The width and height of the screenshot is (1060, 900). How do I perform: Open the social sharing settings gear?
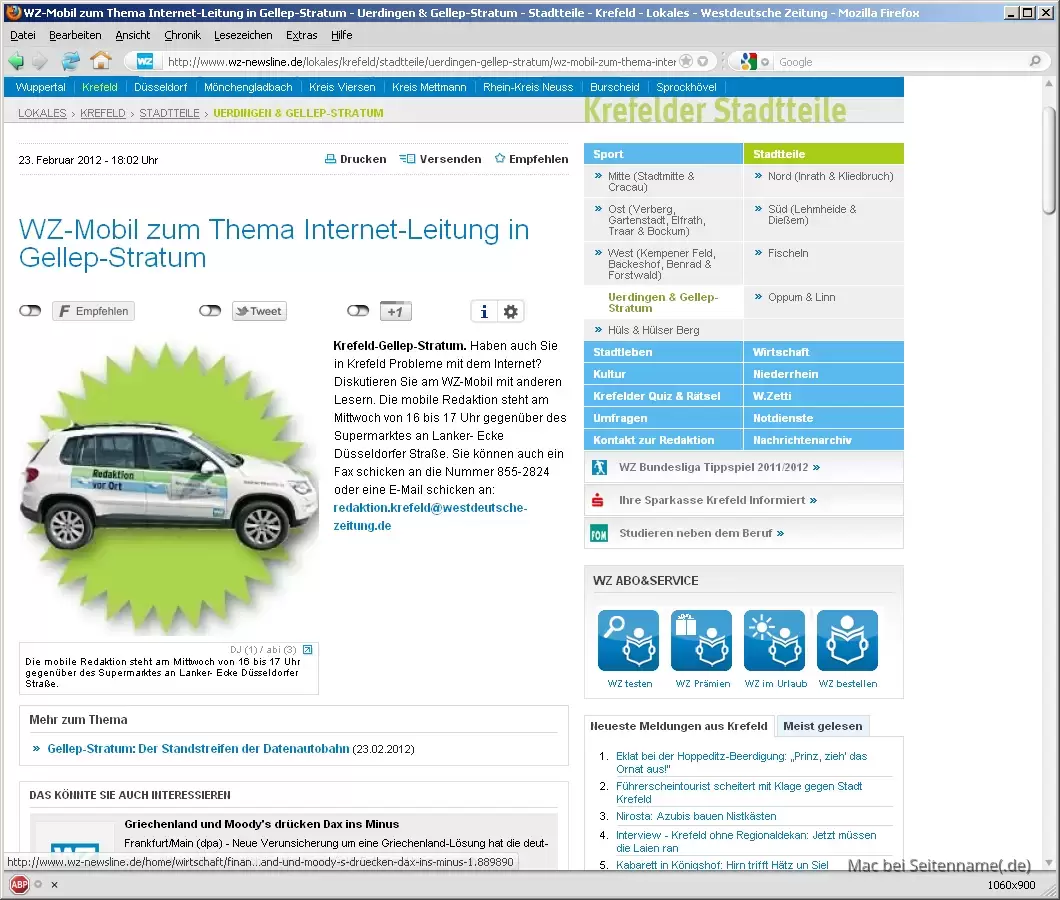tap(511, 312)
